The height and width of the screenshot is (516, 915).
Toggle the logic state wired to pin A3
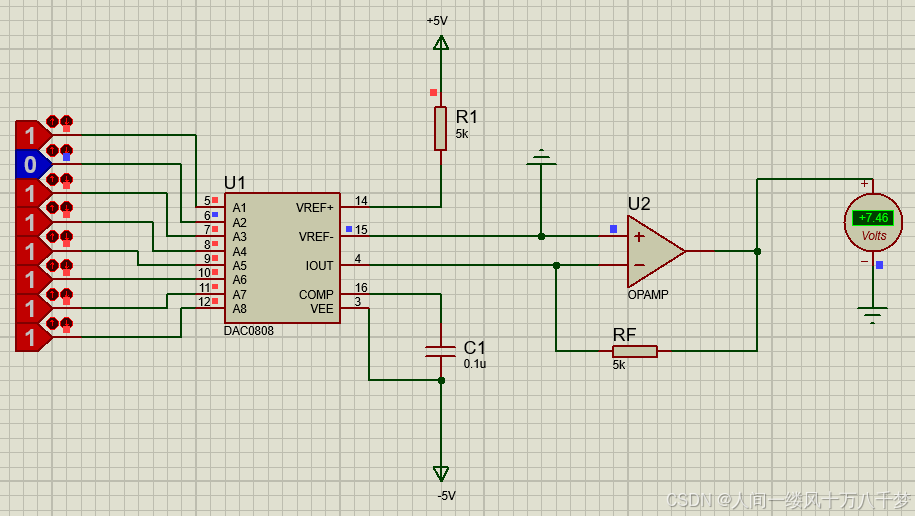pyautogui.click(x=32, y=193)
